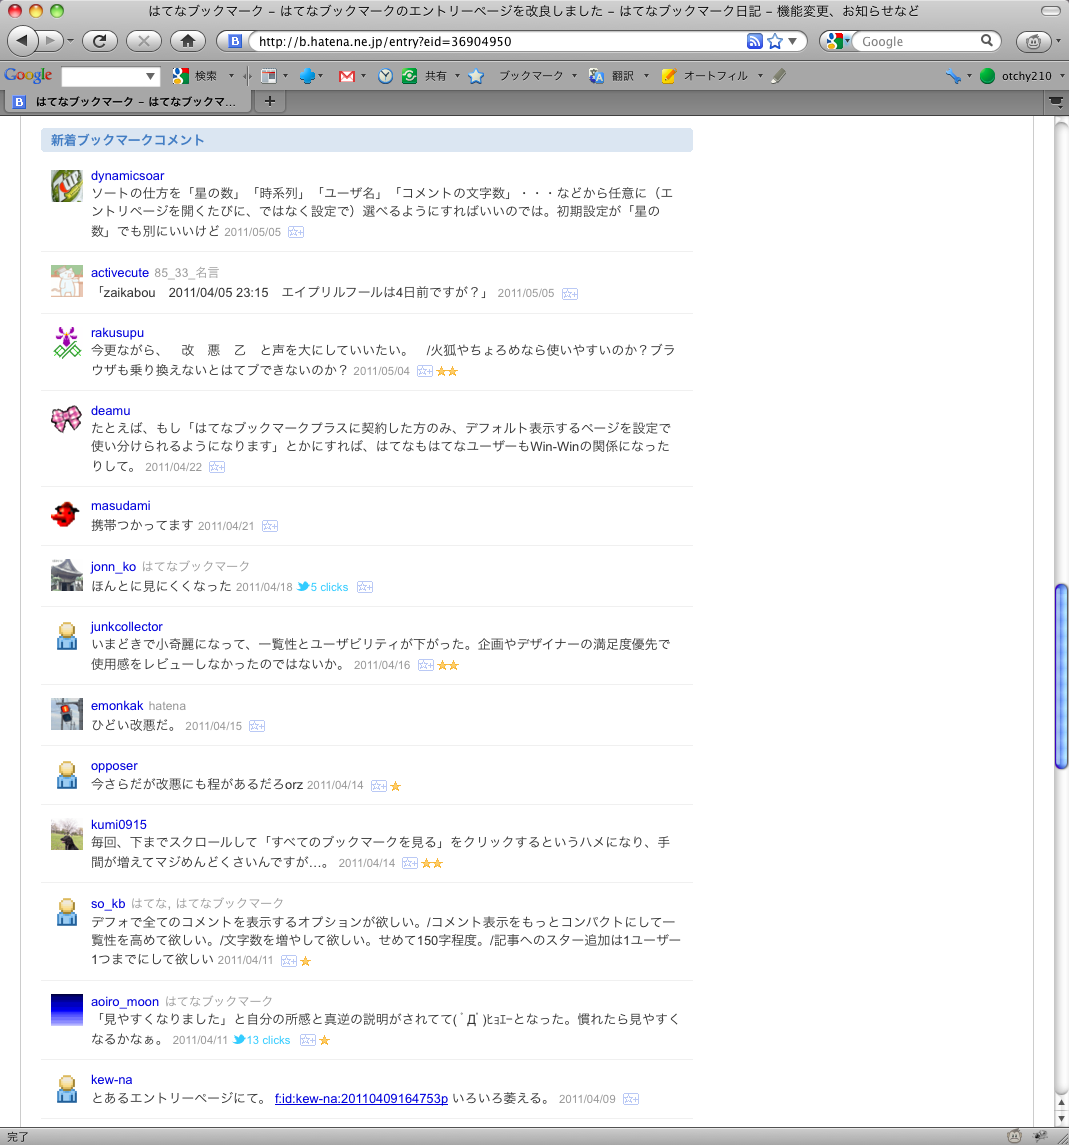Click the 検索 search button on Google Toolbar
Screen dimensions: 1069x1145
pyautogui.click(x=196, y=75)
